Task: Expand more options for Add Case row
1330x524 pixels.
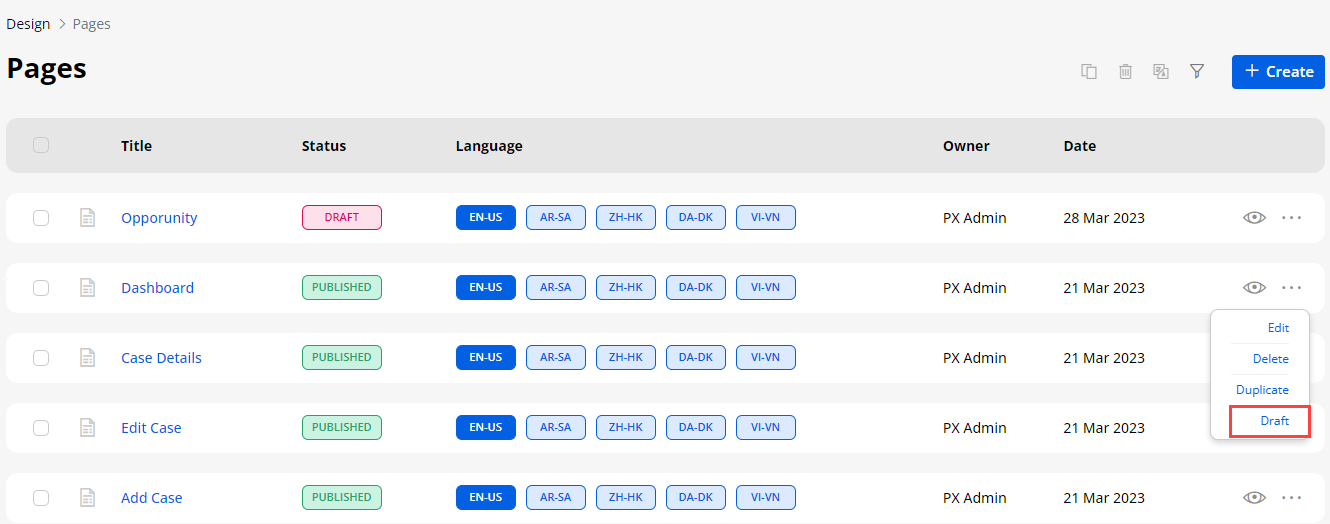Action: tap(1291, 497)
